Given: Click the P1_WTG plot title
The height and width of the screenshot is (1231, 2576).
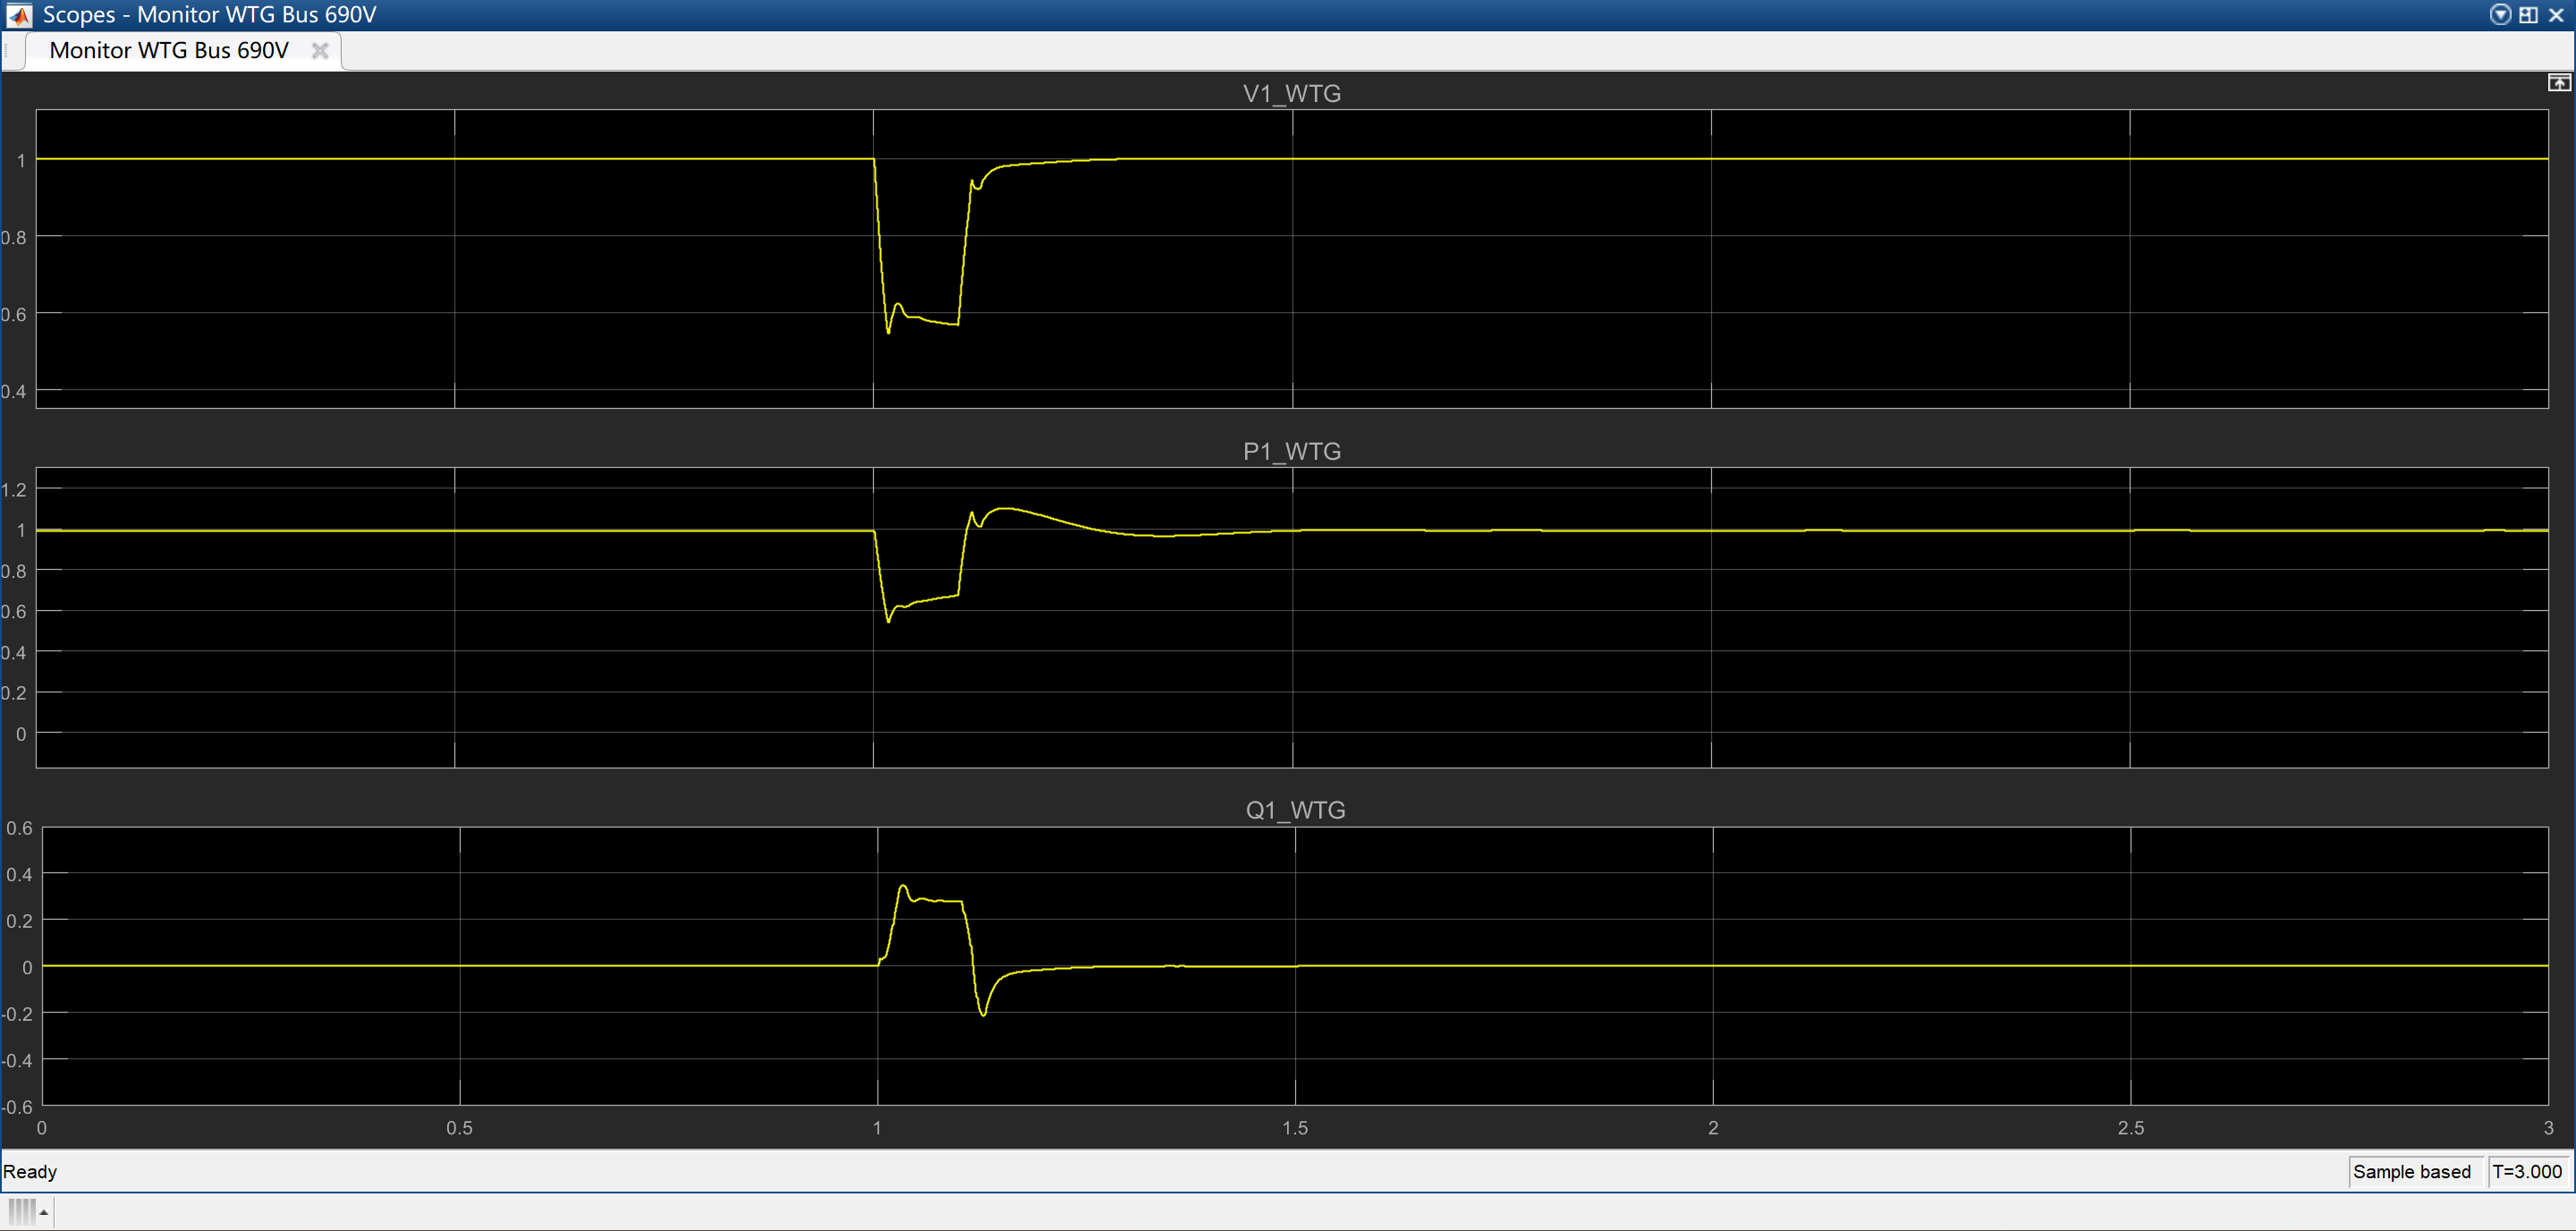Looking at the screenshot, I should [x=1291, y=451].
